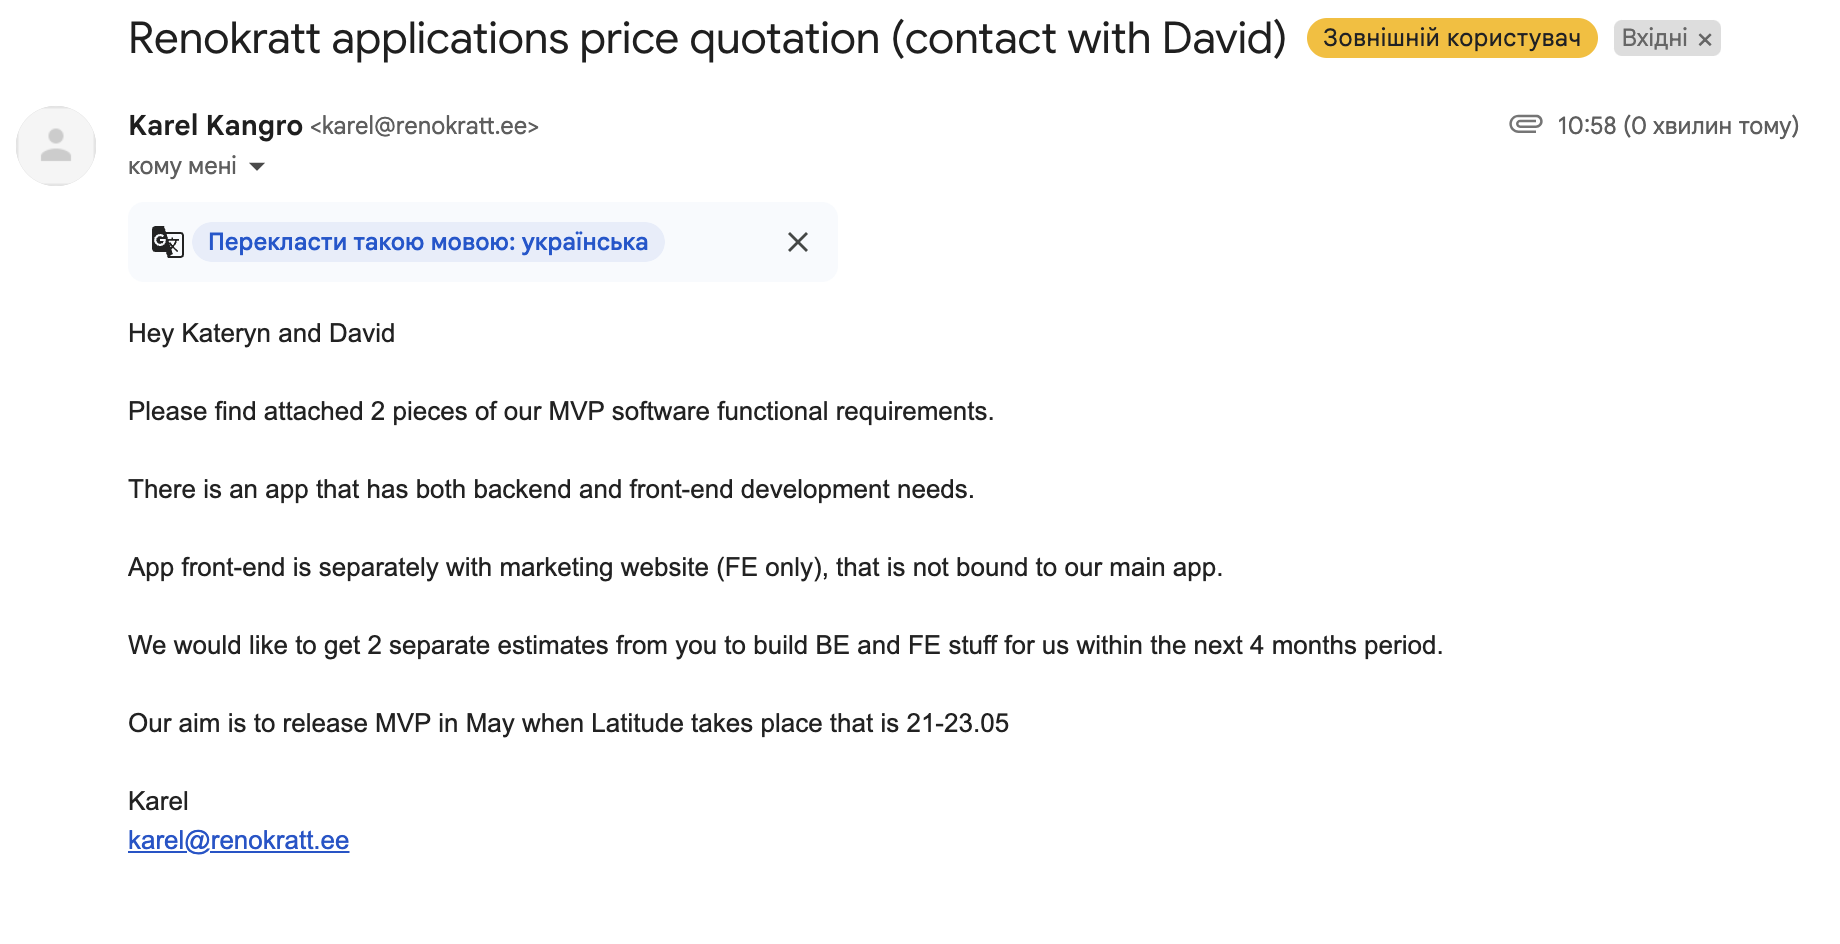Image resolution: width=1840 pixels, height=944 pixels.
Task: Dismiss the translation suggestion bar
Action: click(x=797, y=242)
